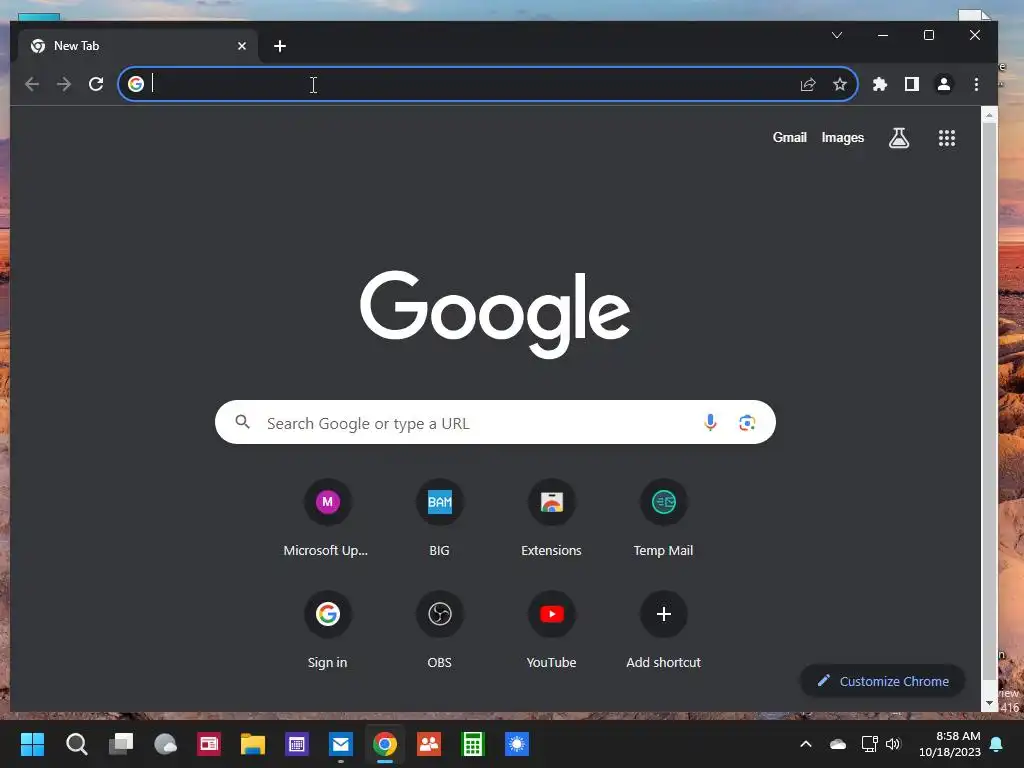
Task: Click the Chrome icon on the taskbar
Action: pos(385,744)
